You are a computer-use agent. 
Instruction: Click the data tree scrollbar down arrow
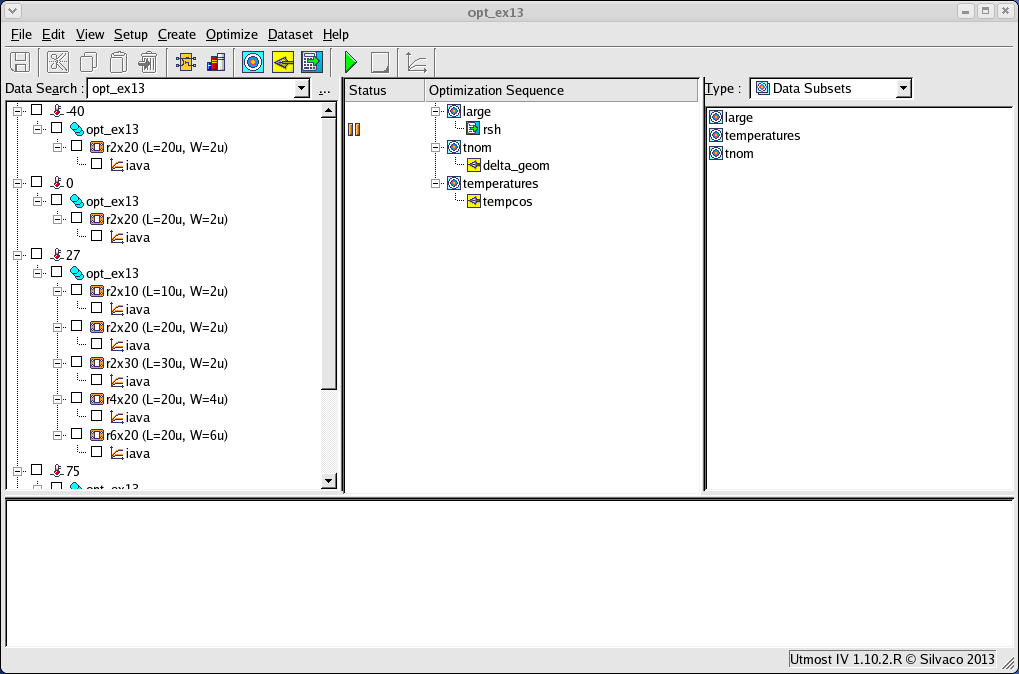[x=329, y=481]
